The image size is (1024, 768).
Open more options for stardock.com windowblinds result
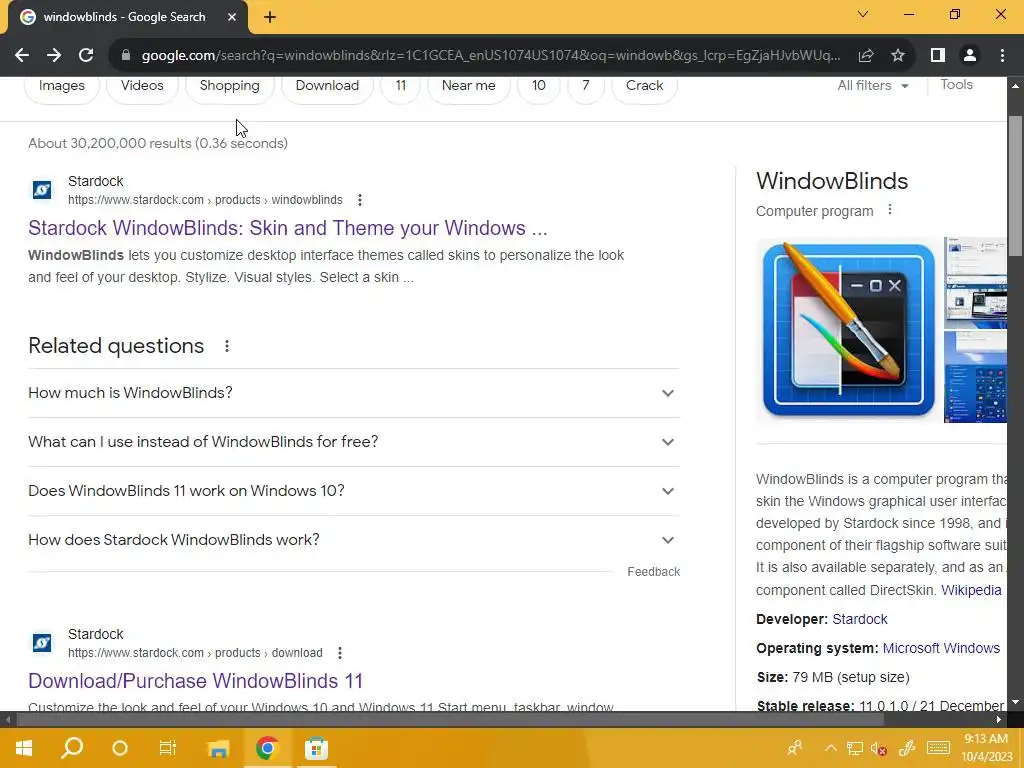click(360, 200)
